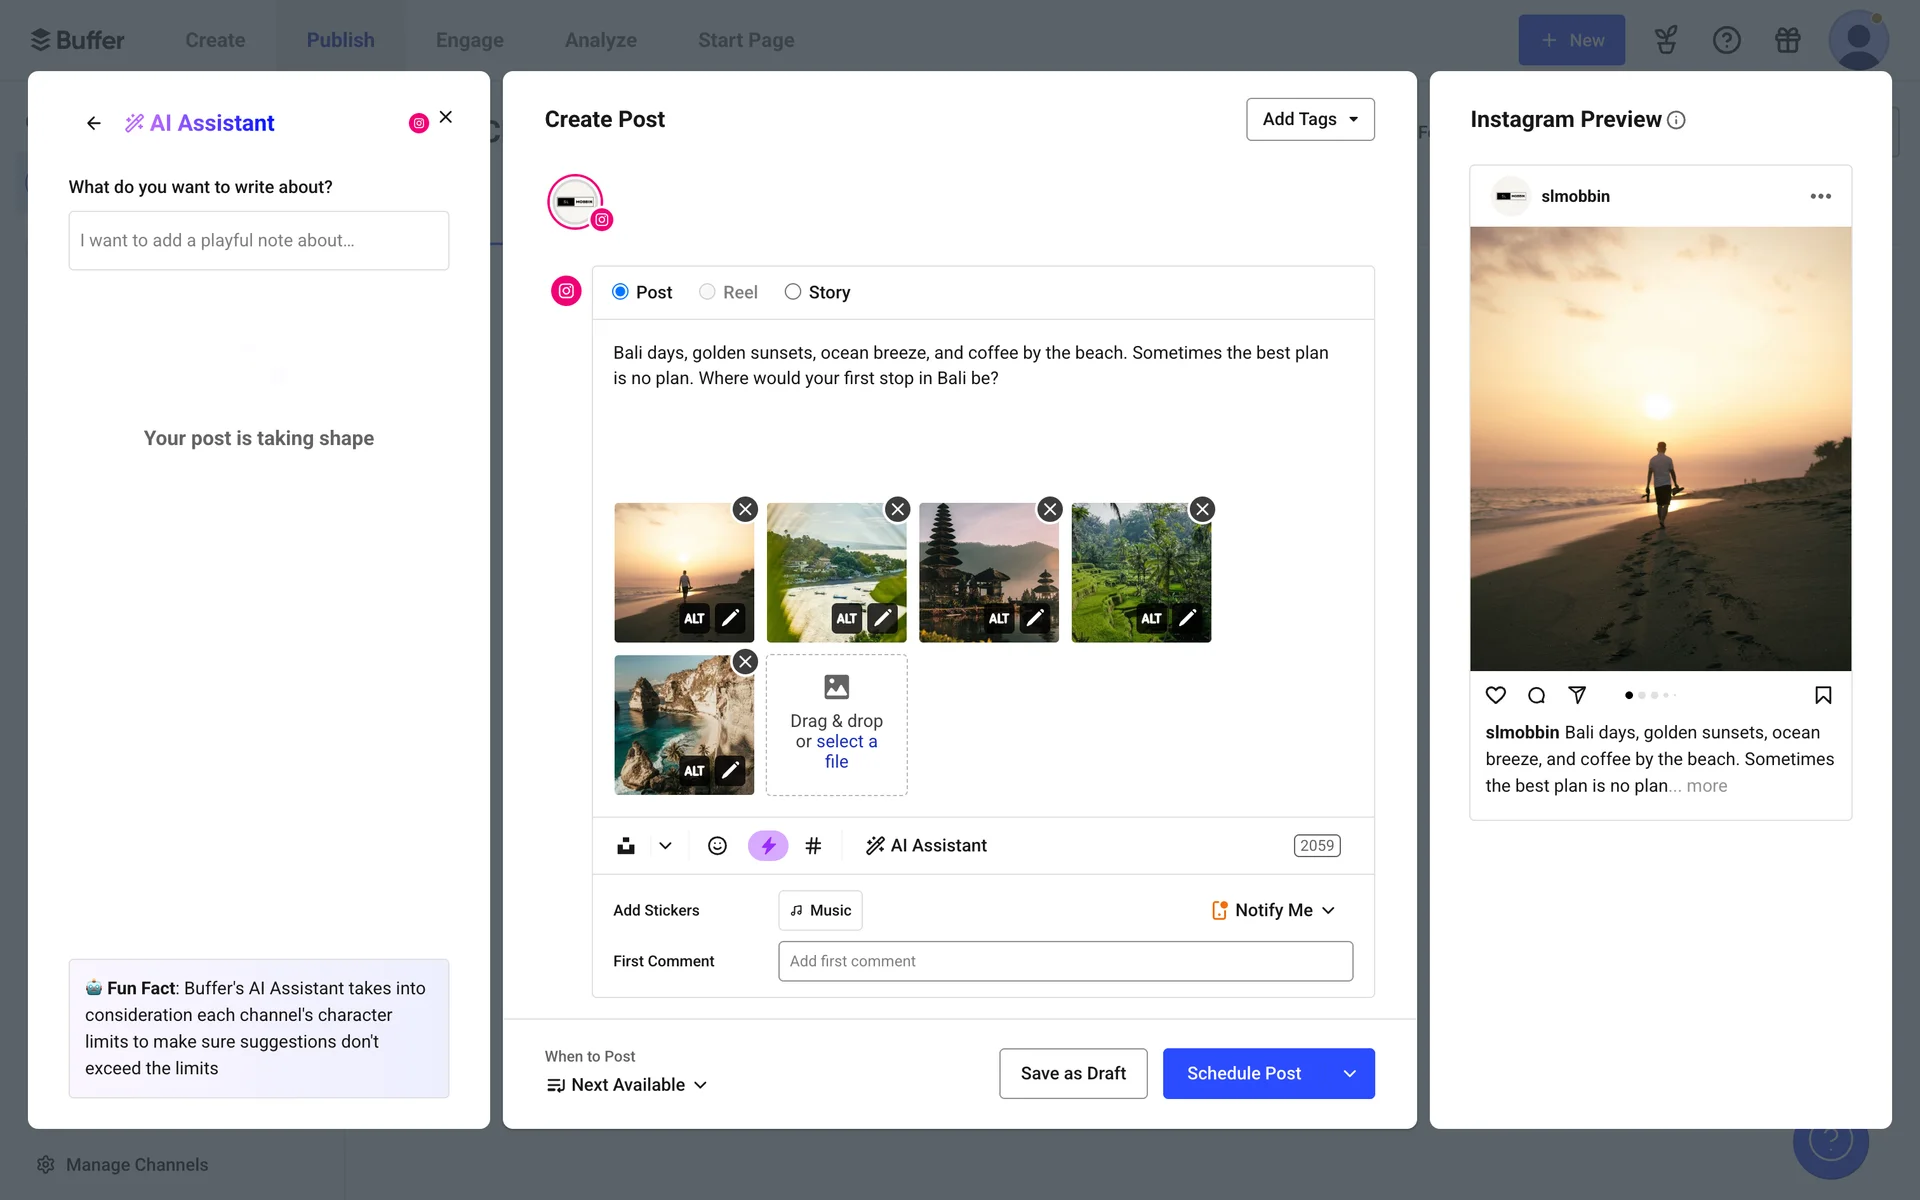Go back in AI Assistant panel
1920x1200 pixels.
pos(94,123)
